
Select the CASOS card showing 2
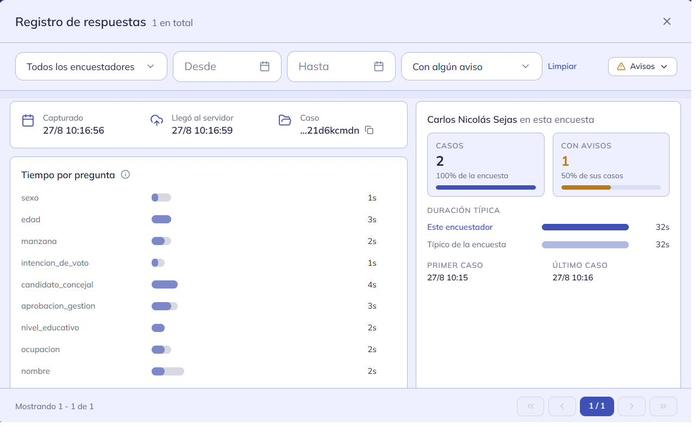pos(486,165)
